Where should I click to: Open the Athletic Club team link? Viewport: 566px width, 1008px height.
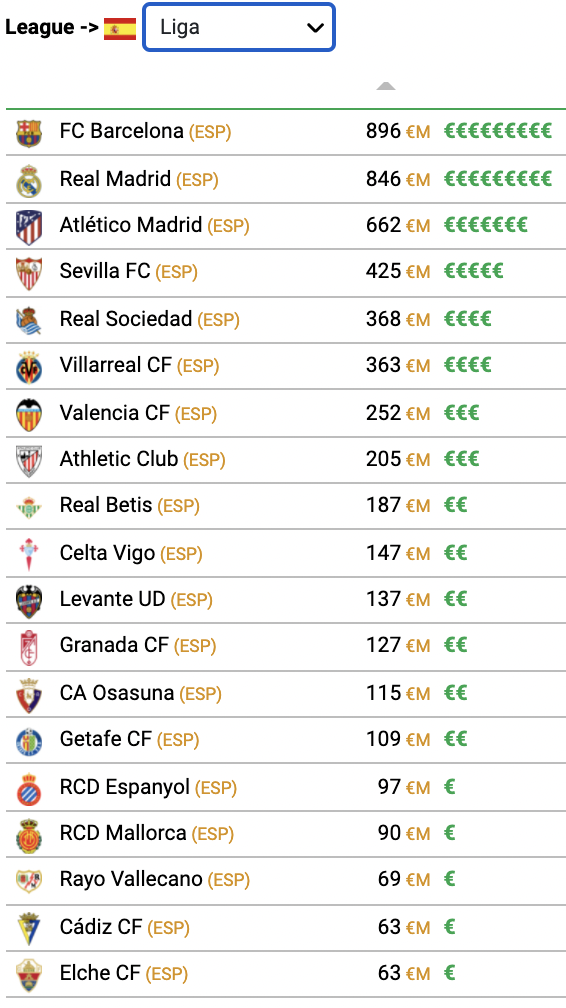[x=118, y=459]
